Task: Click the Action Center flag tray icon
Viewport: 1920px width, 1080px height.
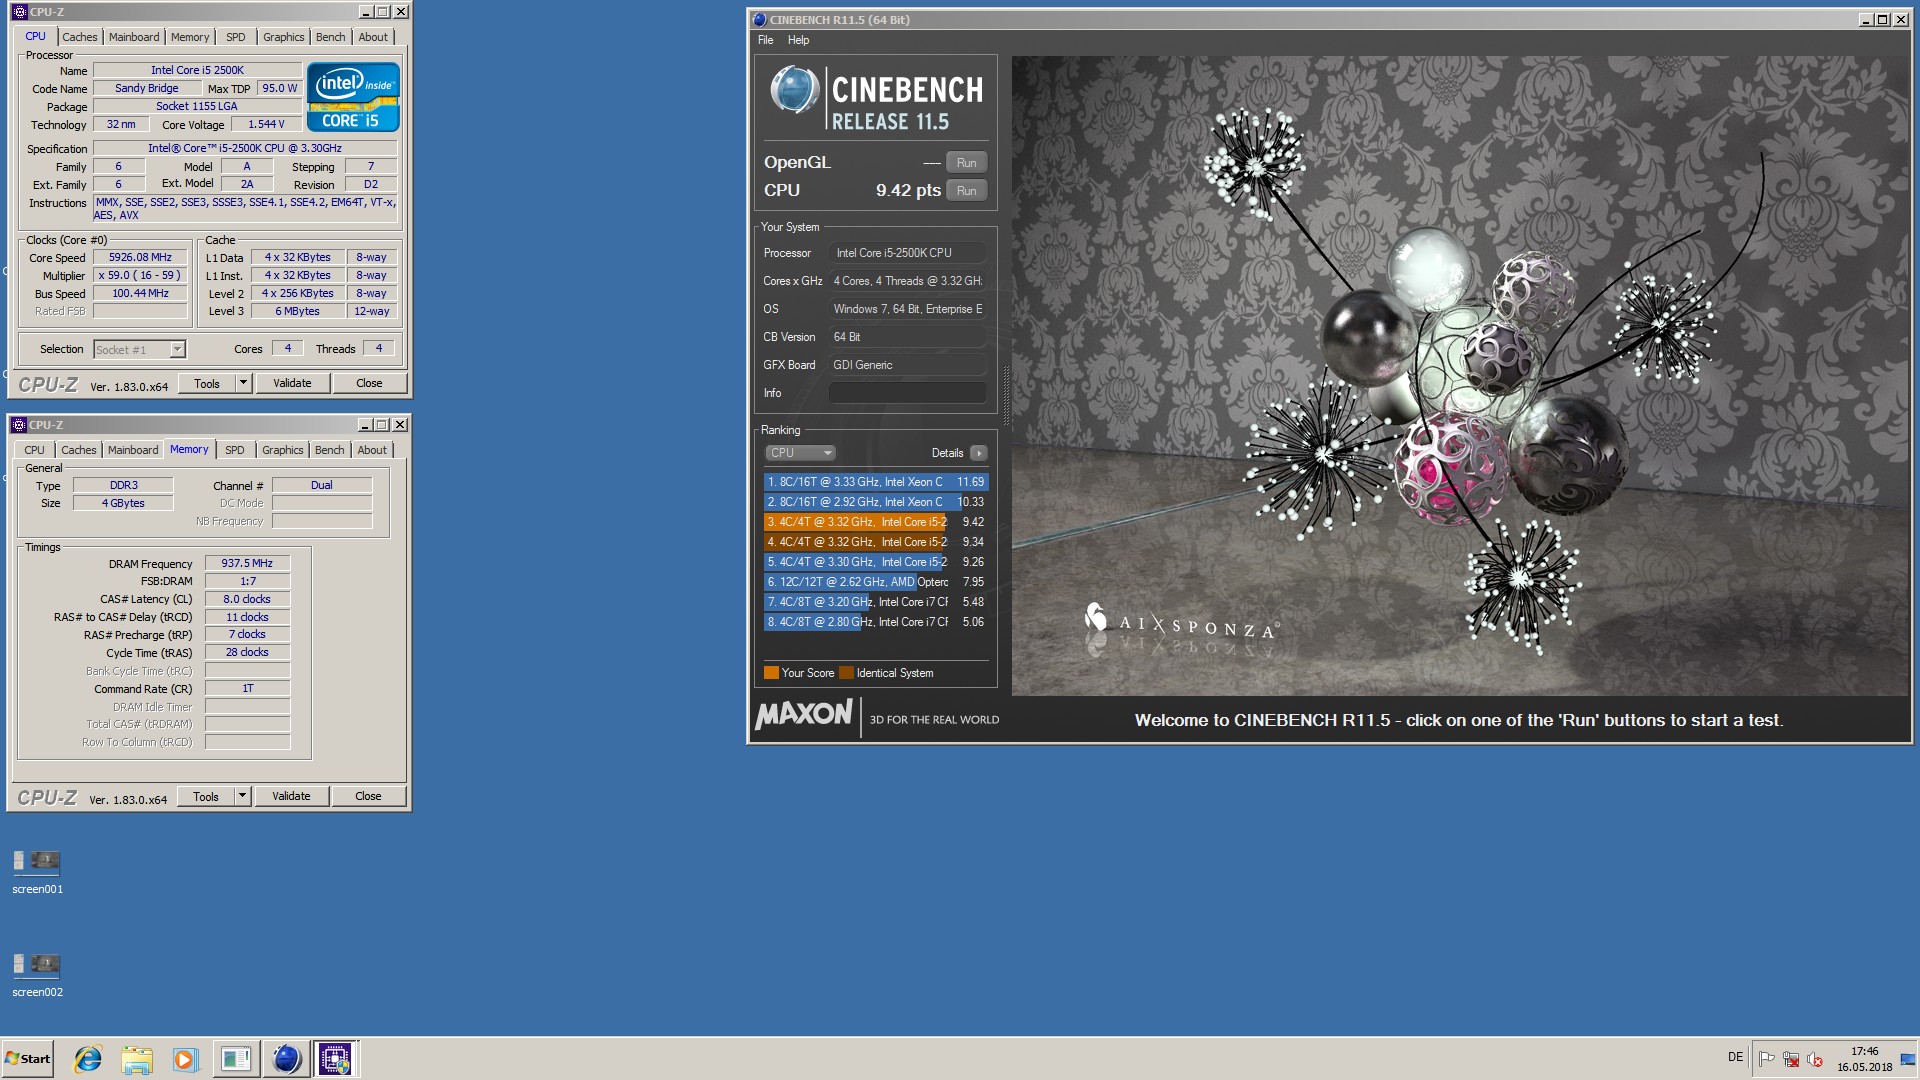Action: (x=1766, y=1059)
